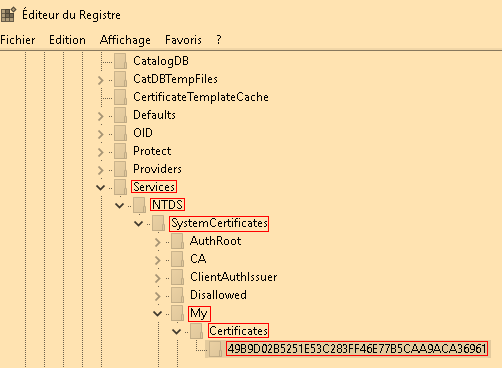
Task: Select the Services tree entry
Action: 154,187
